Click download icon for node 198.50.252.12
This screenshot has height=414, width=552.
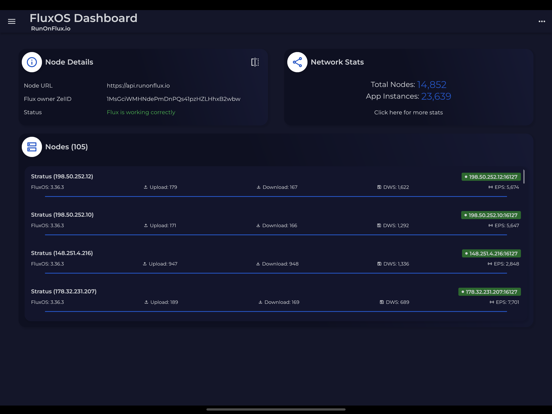click(258, 187)
